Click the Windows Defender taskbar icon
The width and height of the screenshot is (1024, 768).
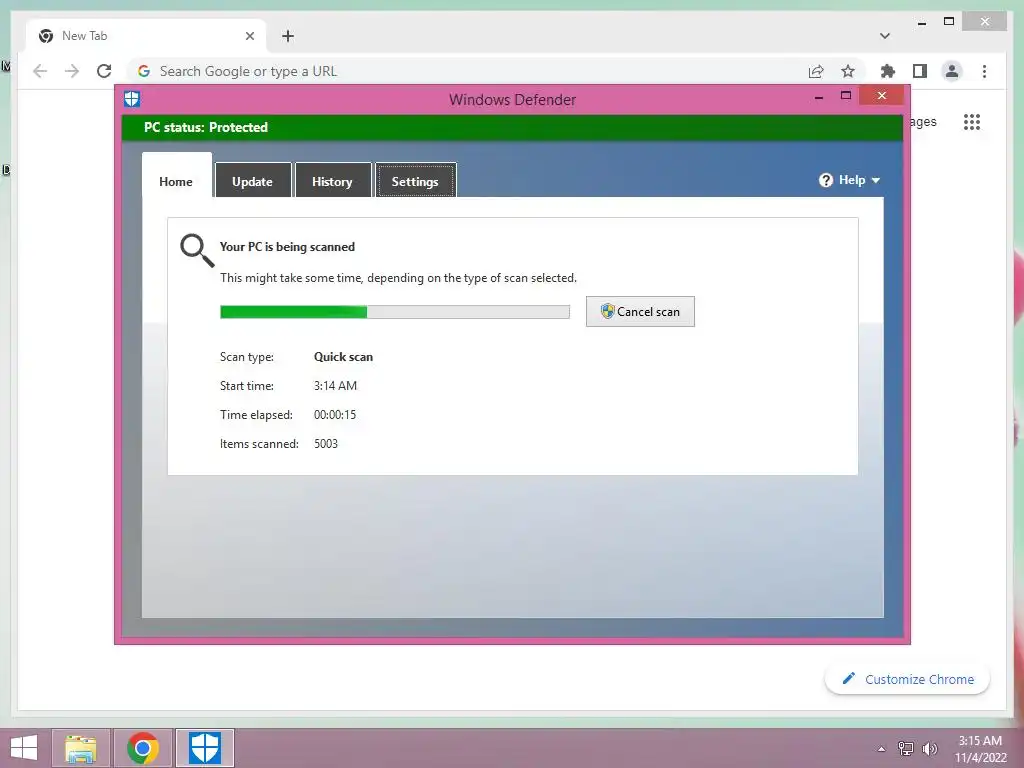pos(205,748)
